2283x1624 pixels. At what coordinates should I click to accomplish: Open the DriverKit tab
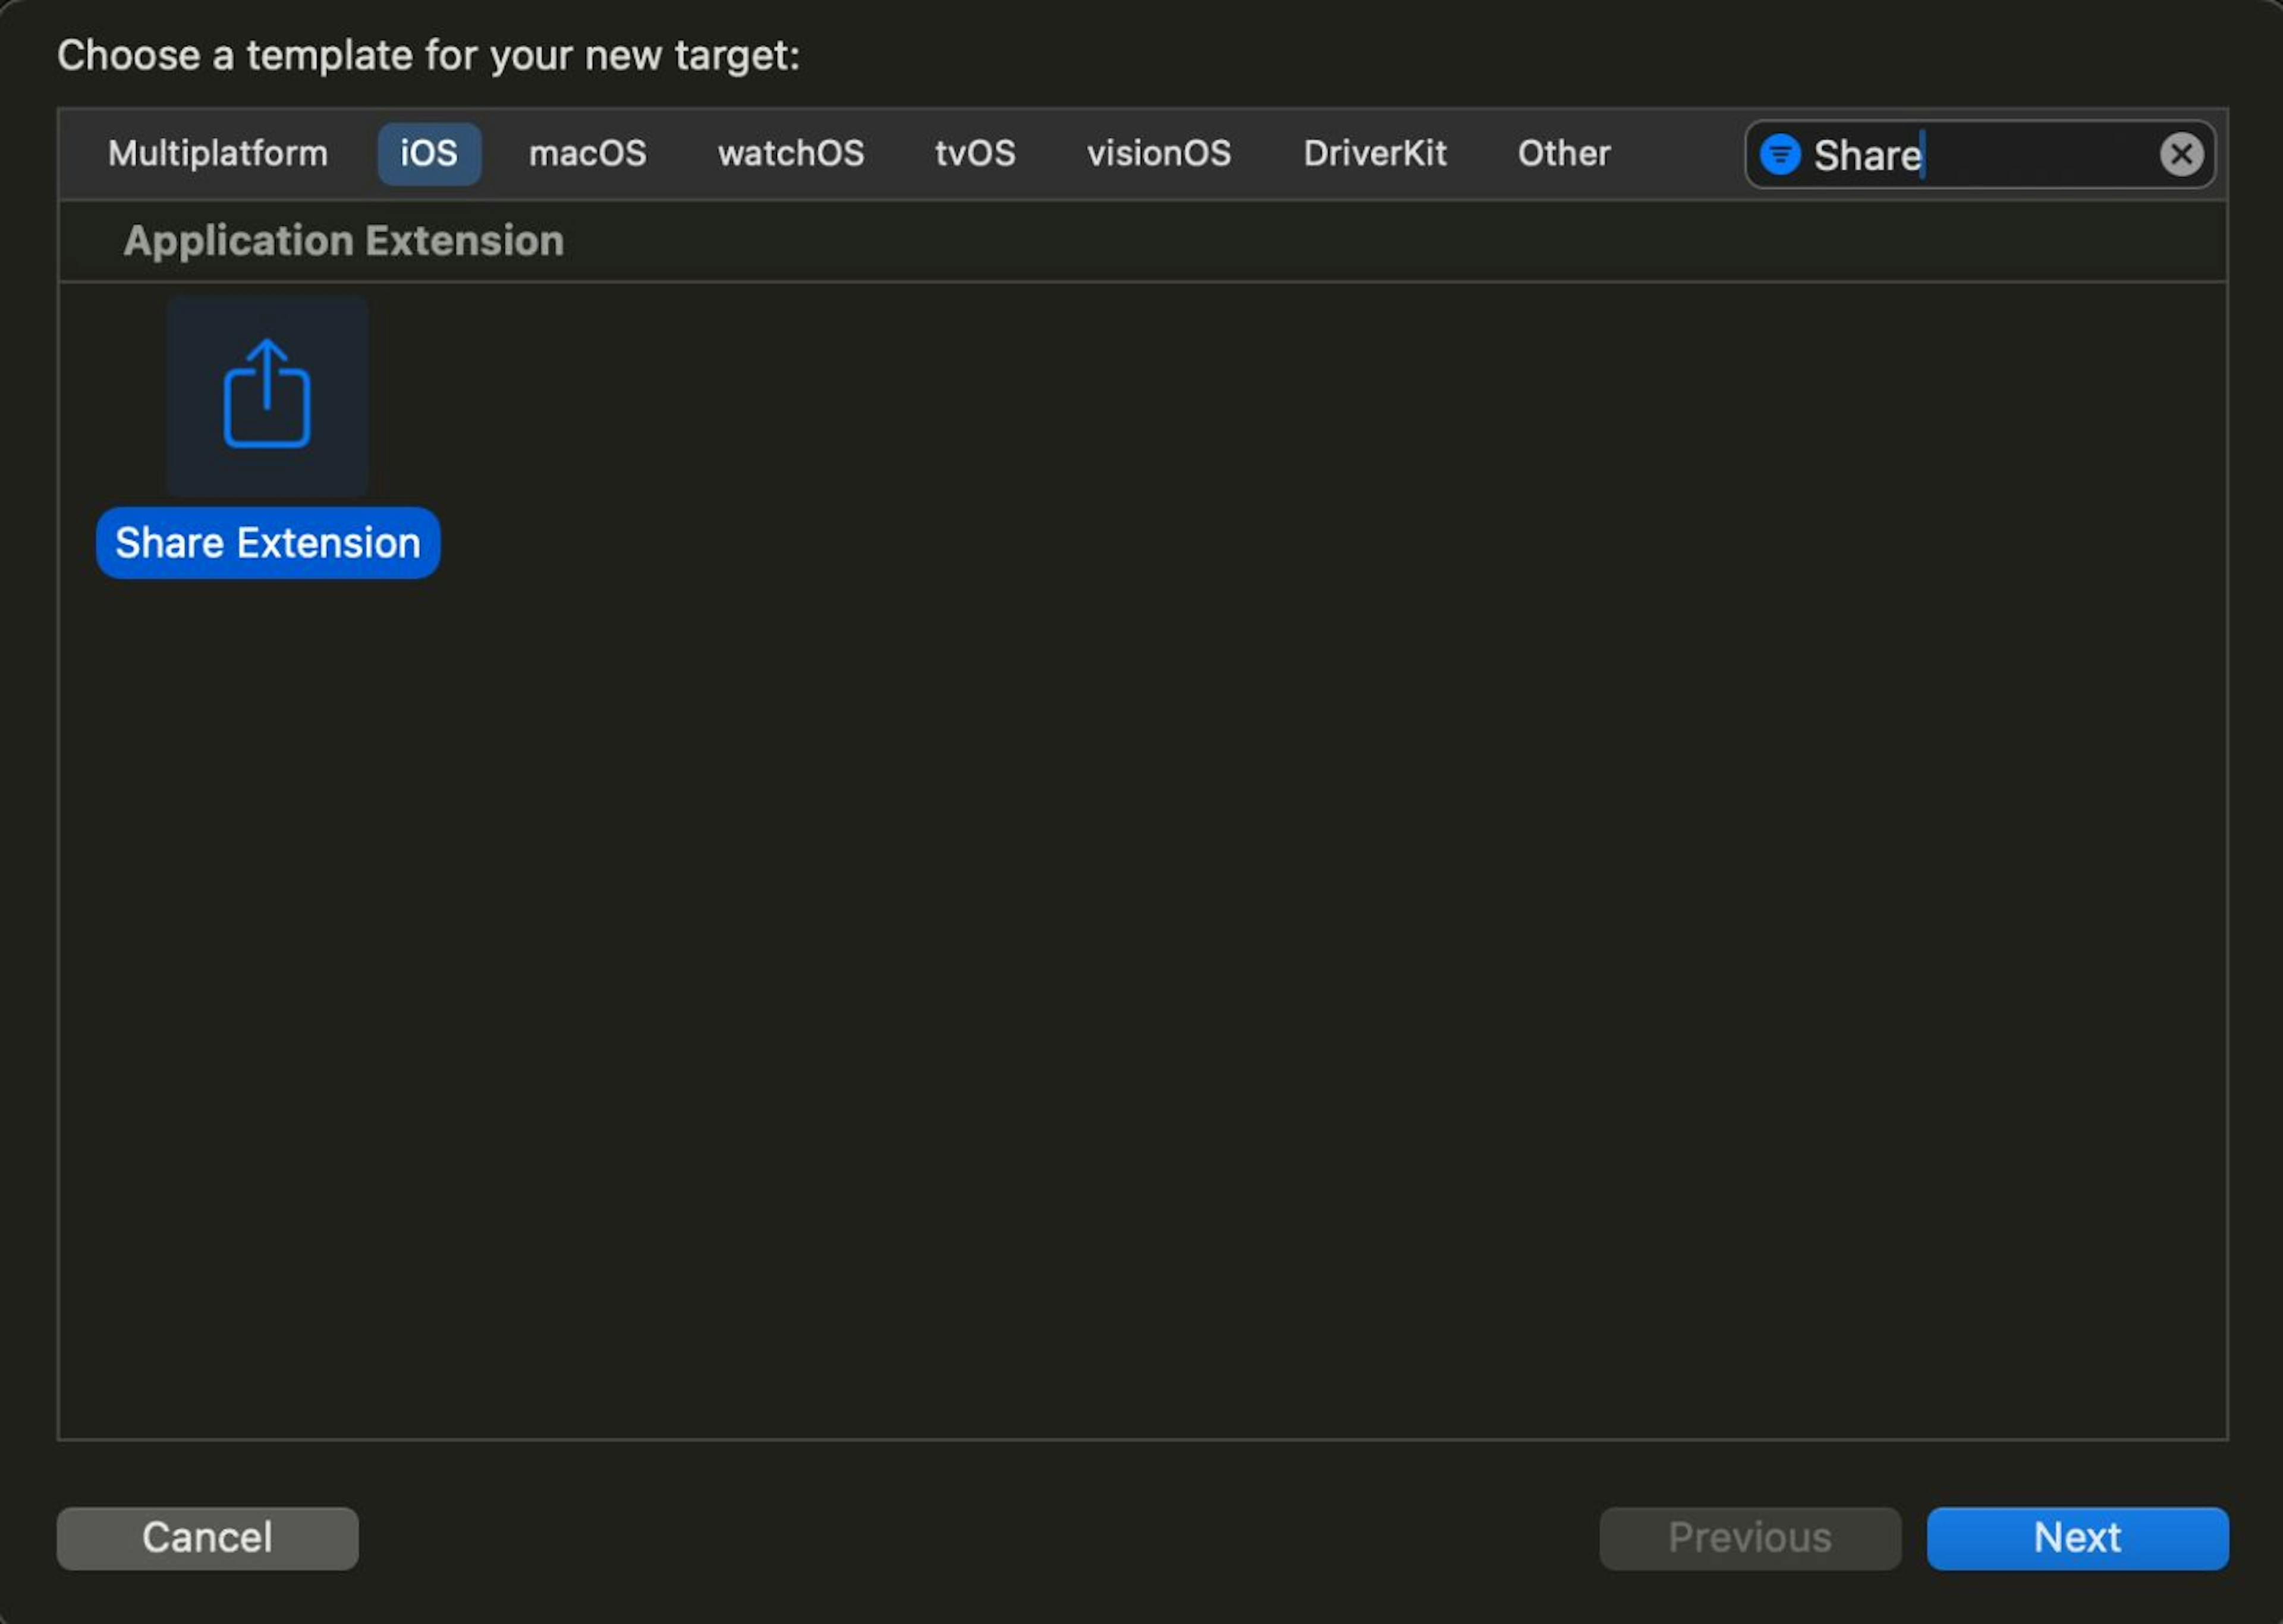(1375, 154)
